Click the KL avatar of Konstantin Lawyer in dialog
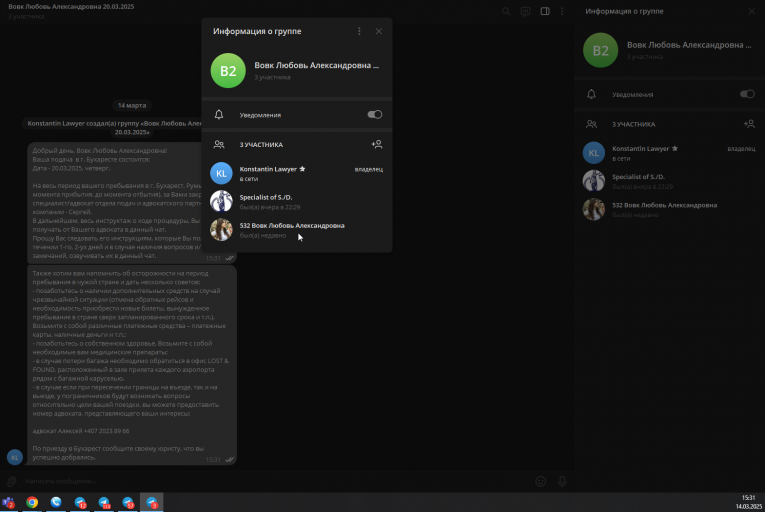 click(x=221, y=173)
